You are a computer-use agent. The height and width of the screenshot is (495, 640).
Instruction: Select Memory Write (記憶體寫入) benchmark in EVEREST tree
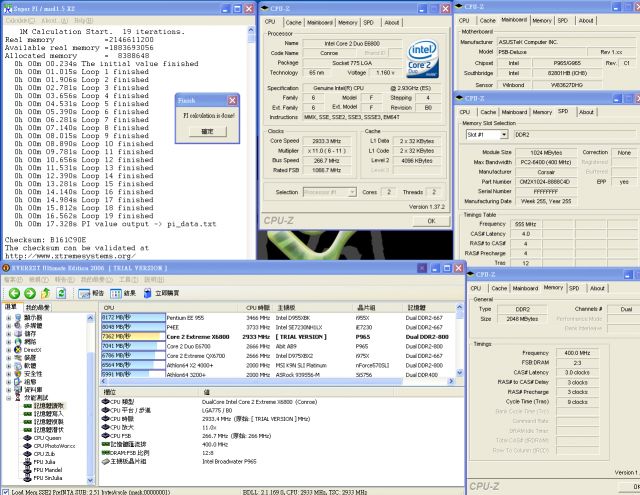coord(49,414)
